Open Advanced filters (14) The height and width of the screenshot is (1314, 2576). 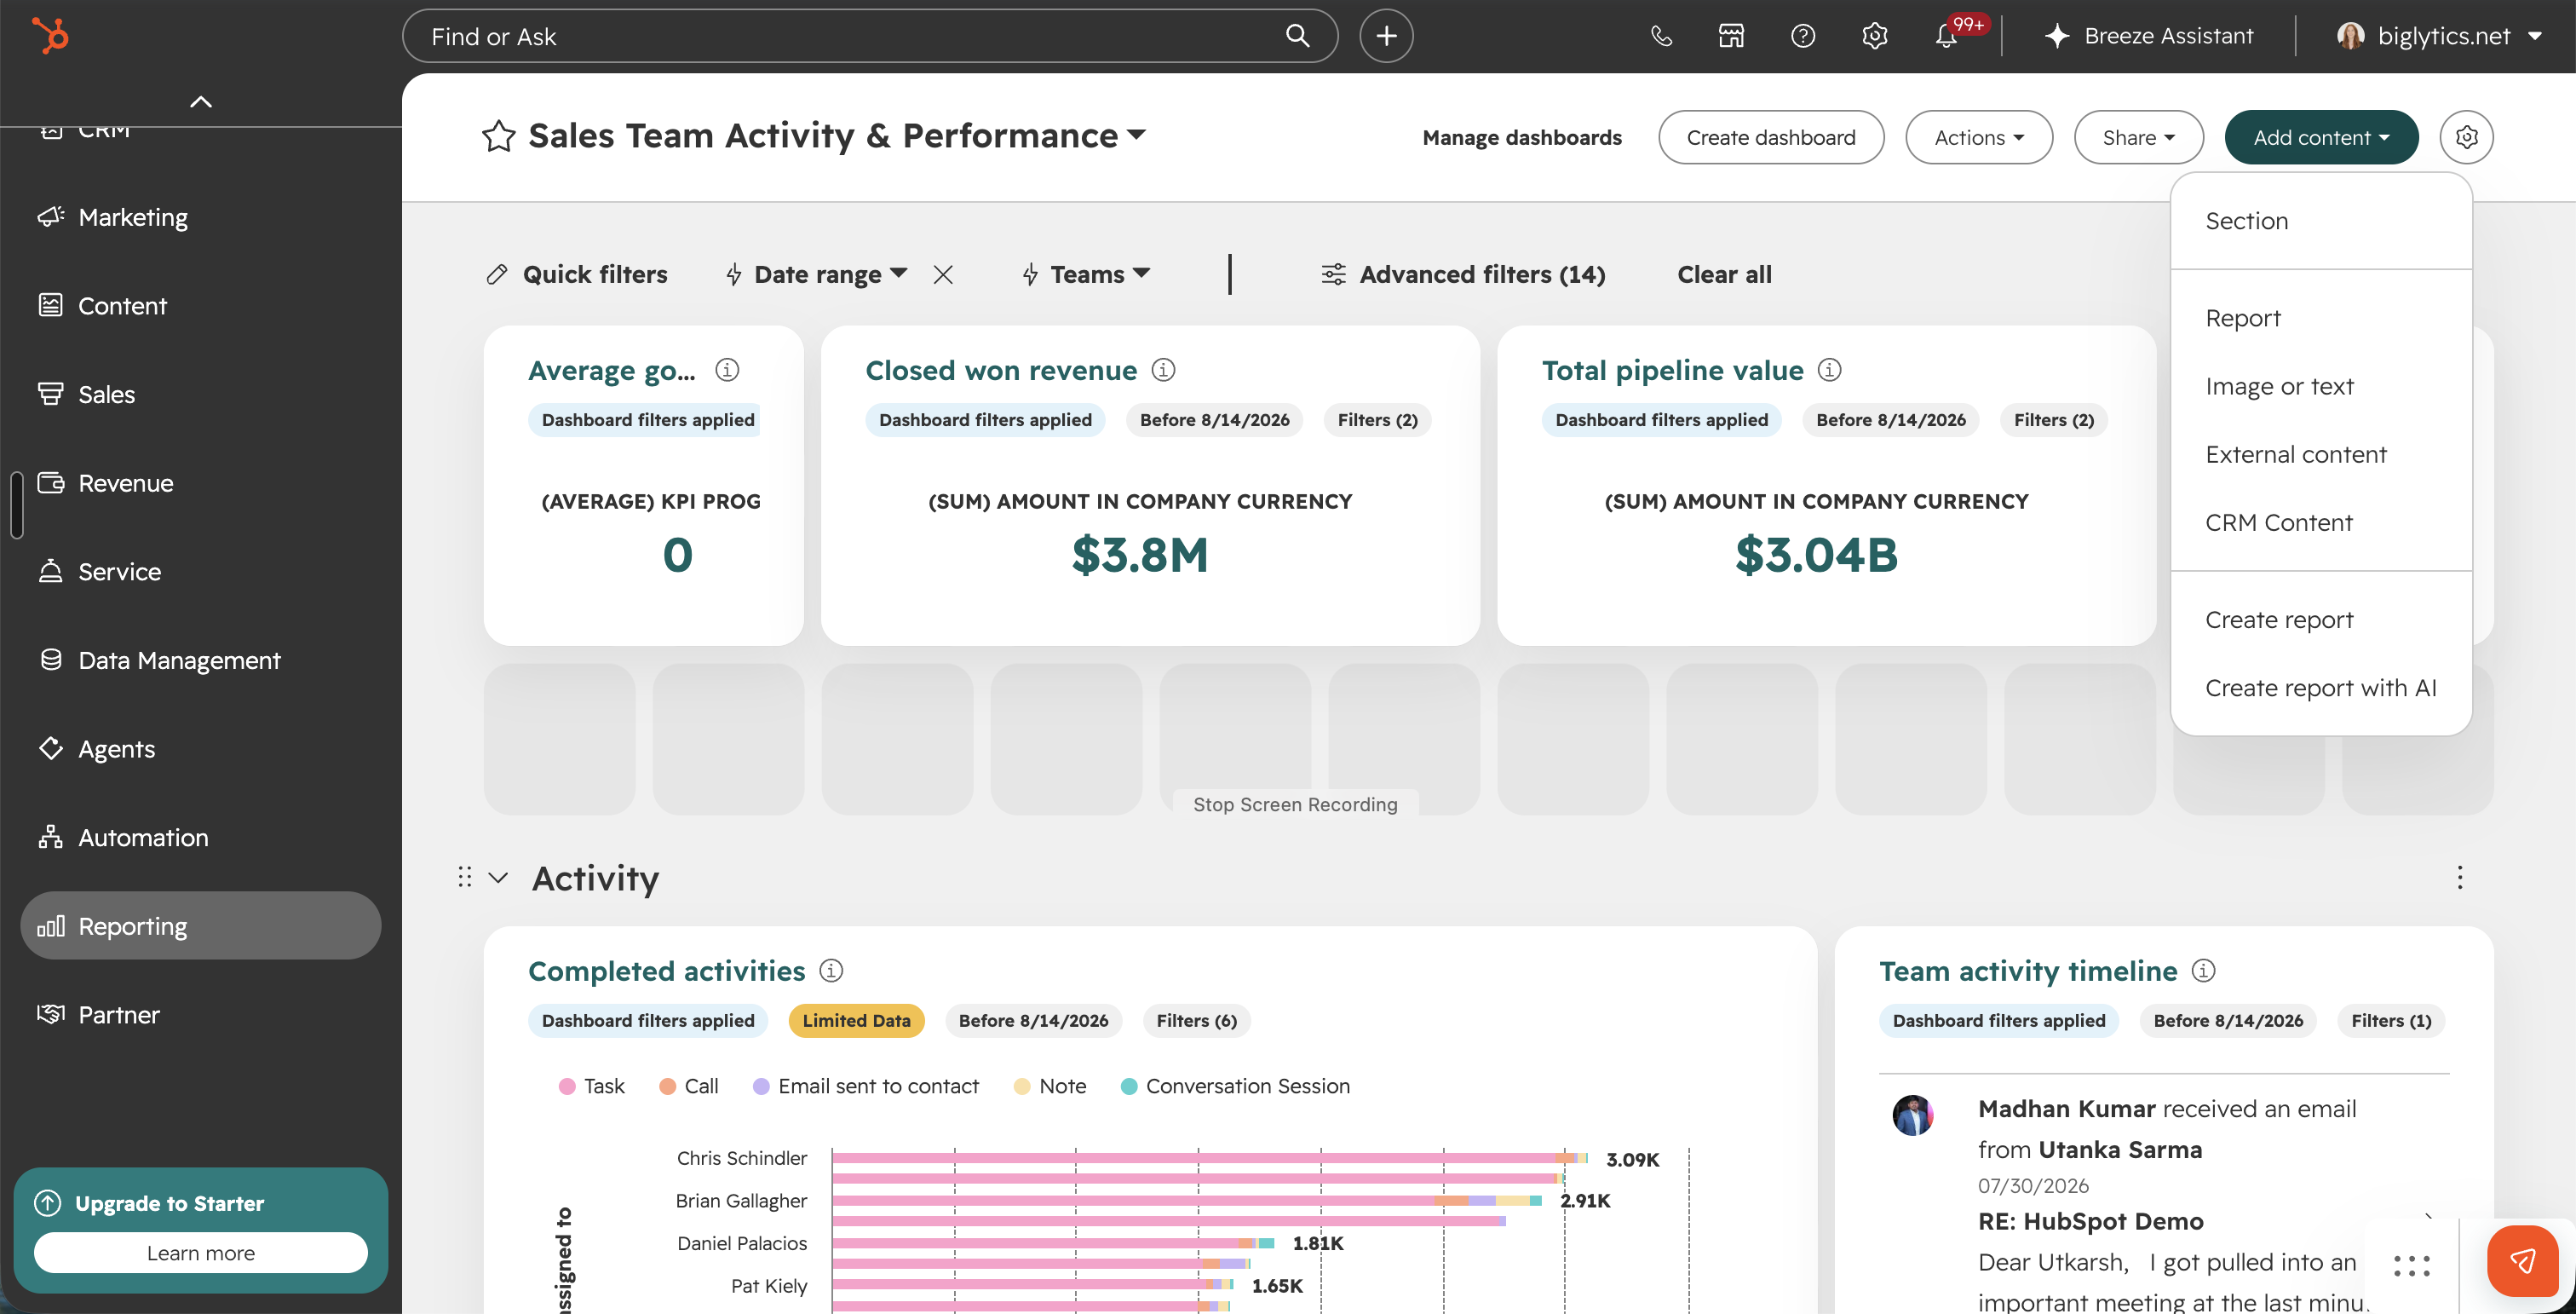pyautogui.click(x=1463, y=274)
